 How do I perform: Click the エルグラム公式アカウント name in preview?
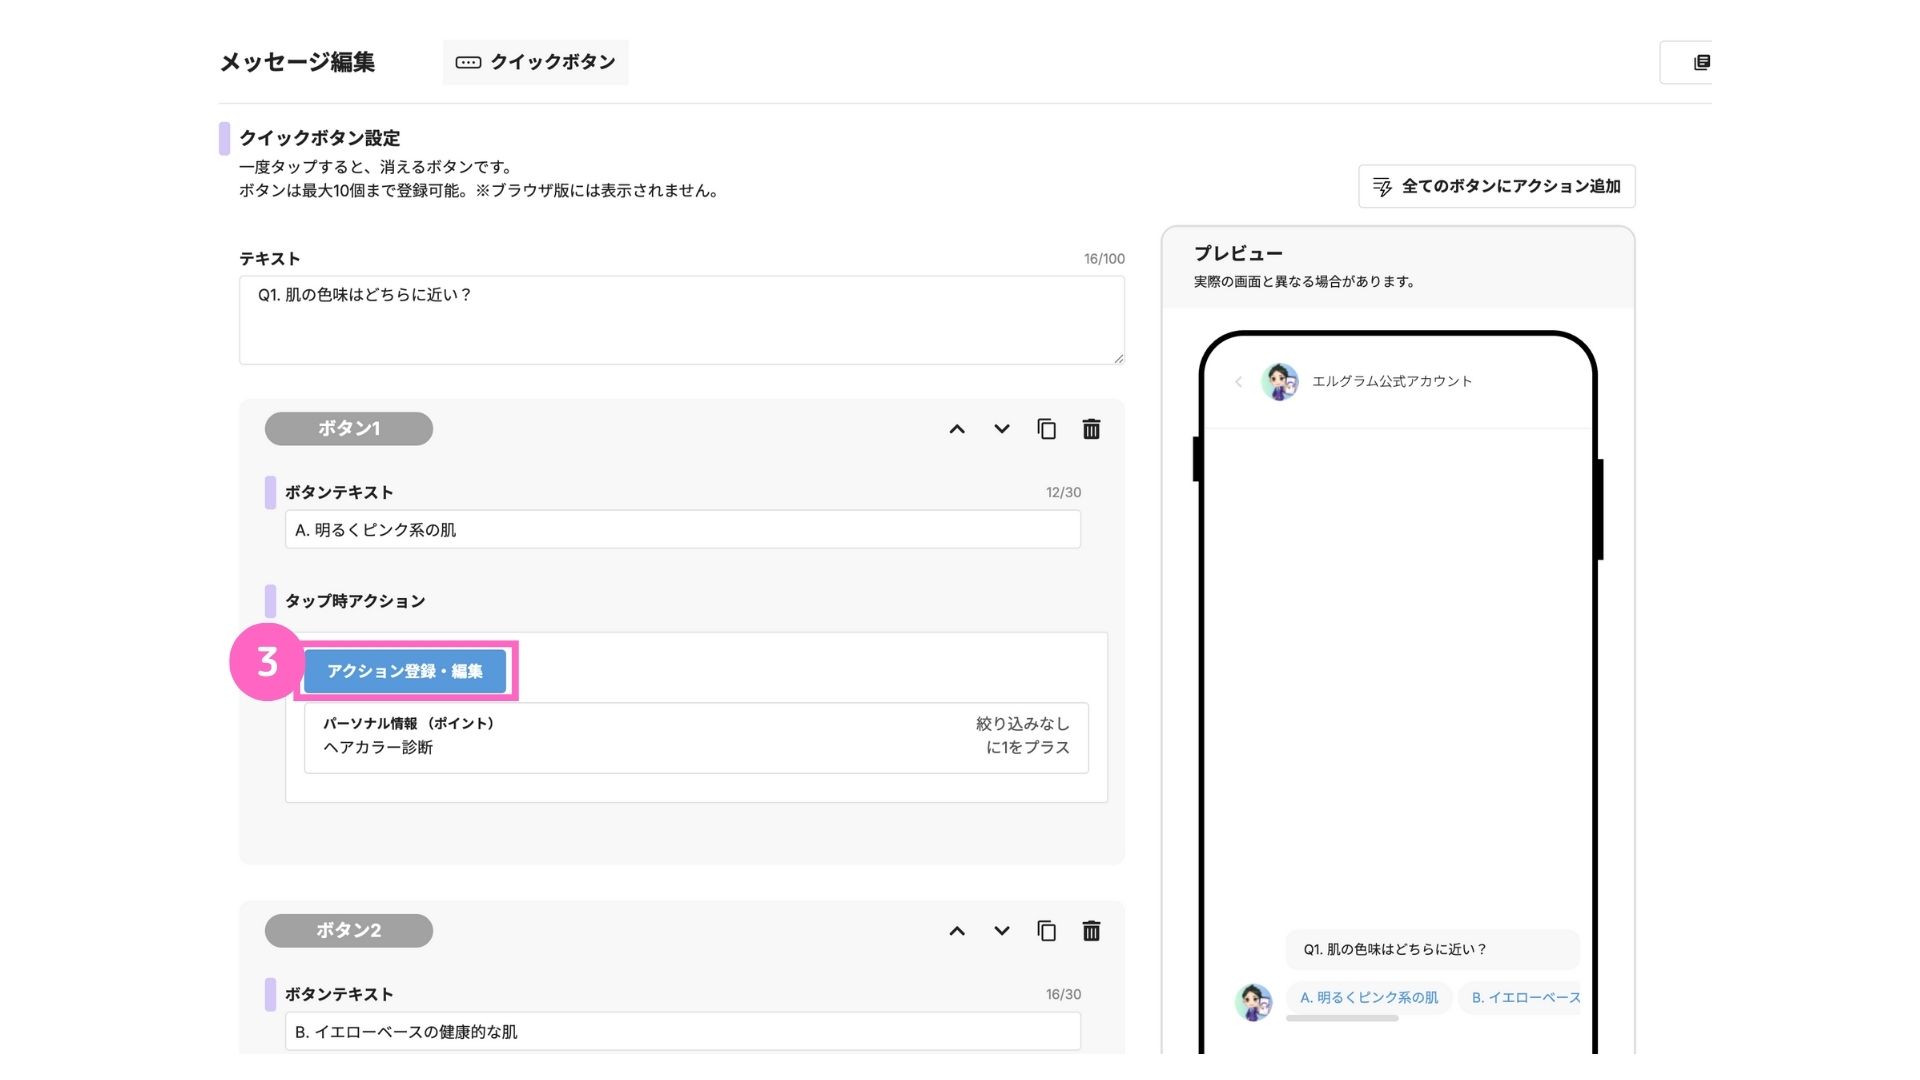point(1392,382)
